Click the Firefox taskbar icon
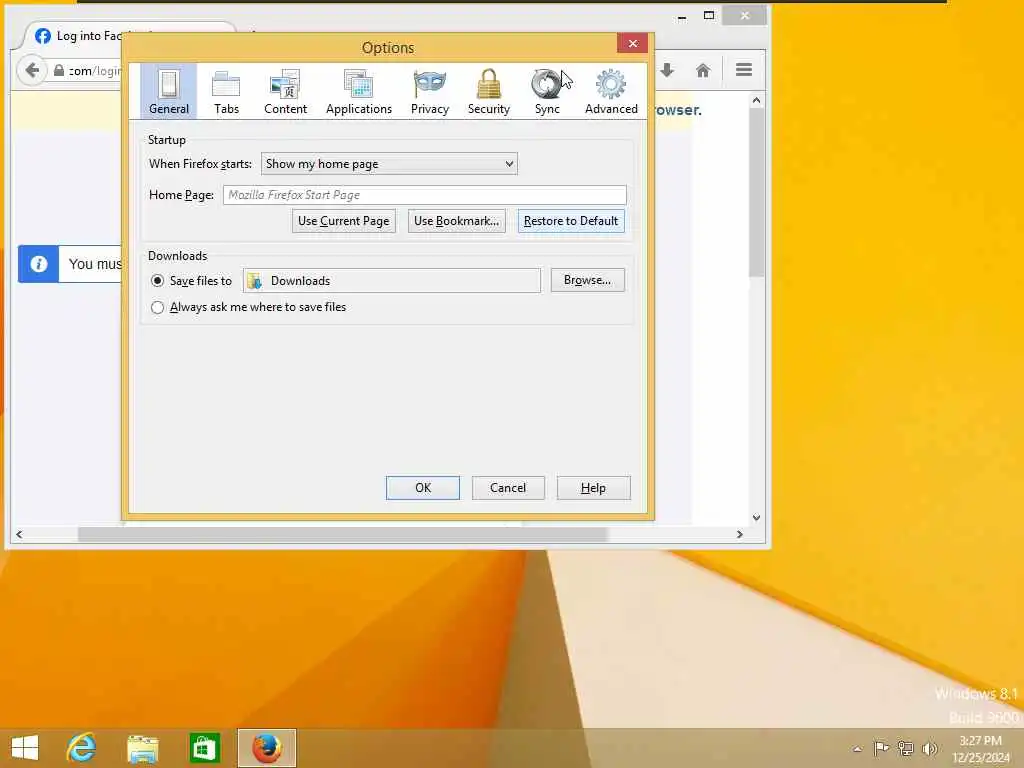The height and width of the screenshot is (768, 1024). click(266, 748)
